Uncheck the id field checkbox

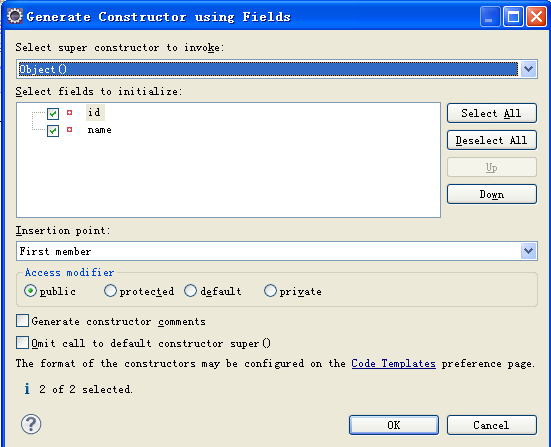pyautogui.click(x=53, y=114)
